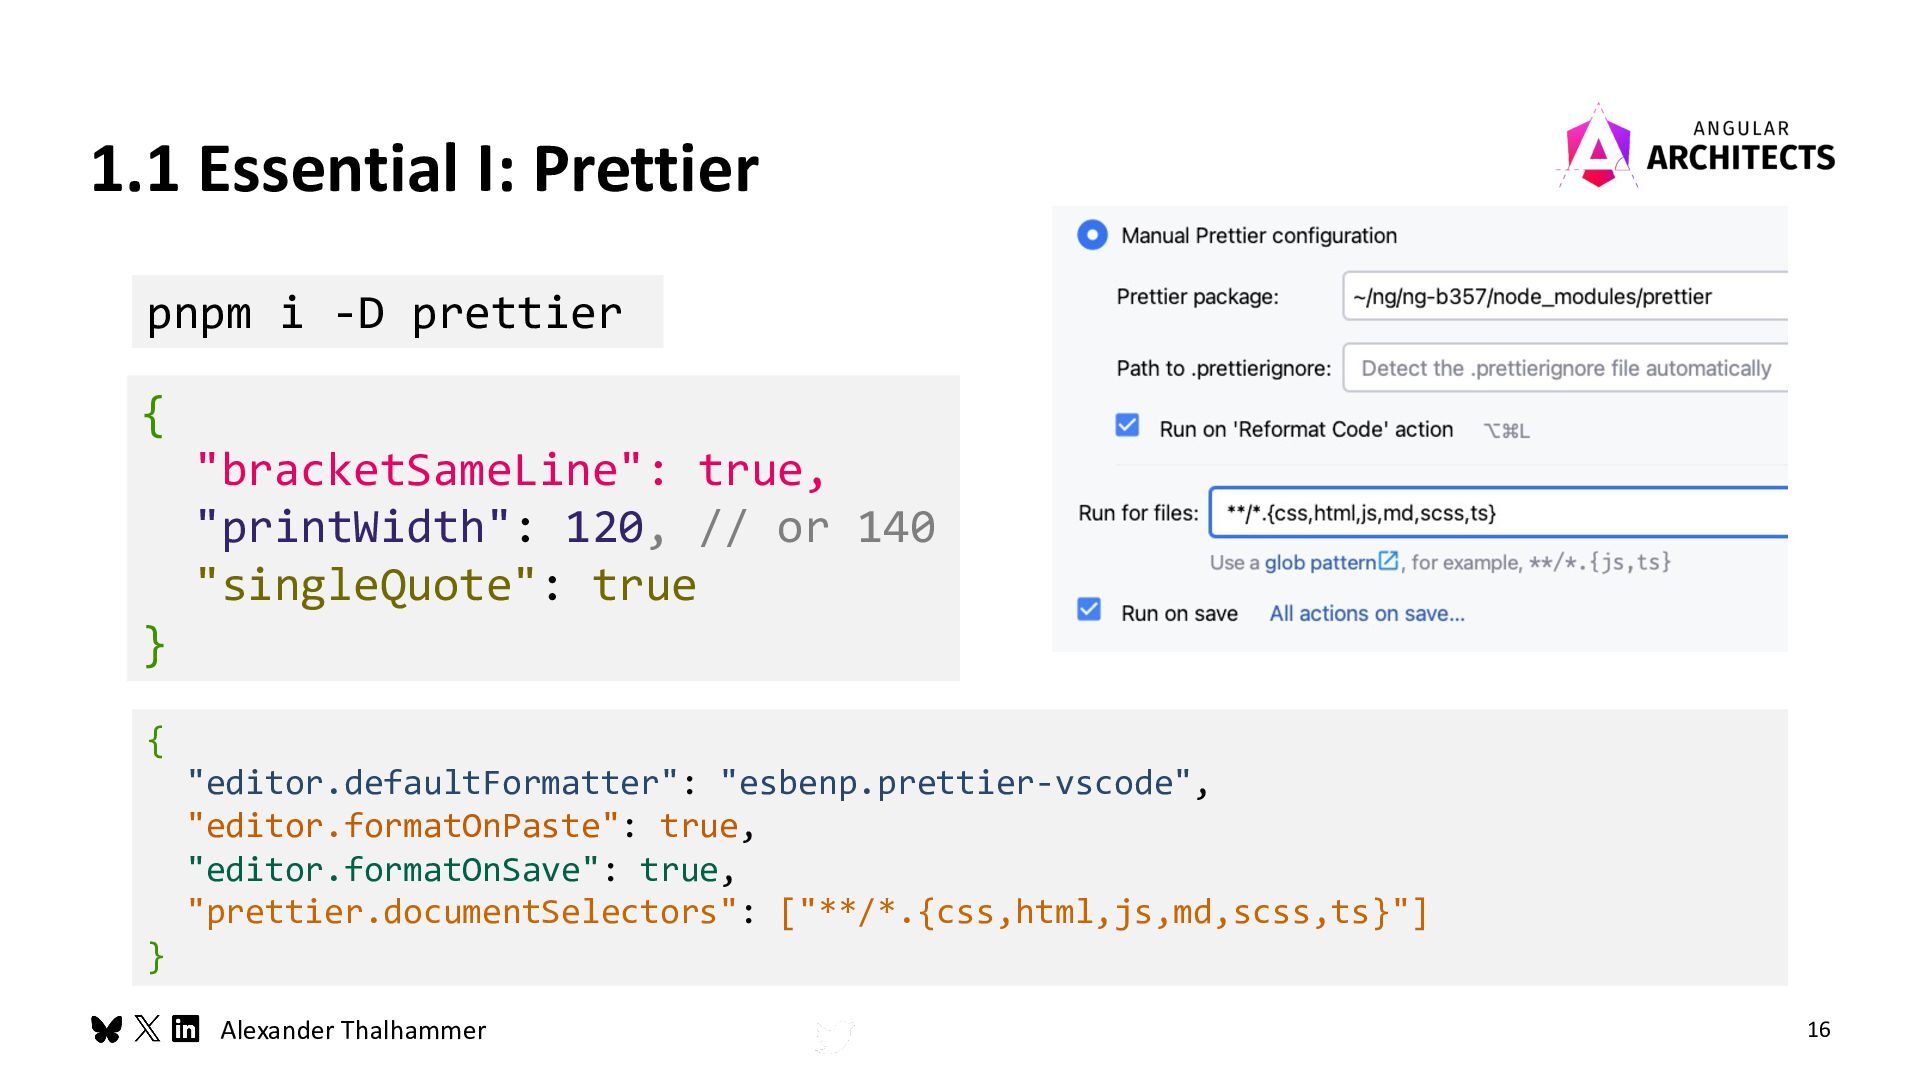The image size is (1920, 1080).
Task: Click the external link icon beside glob pattern
Action: click(x=1388, y=561)
